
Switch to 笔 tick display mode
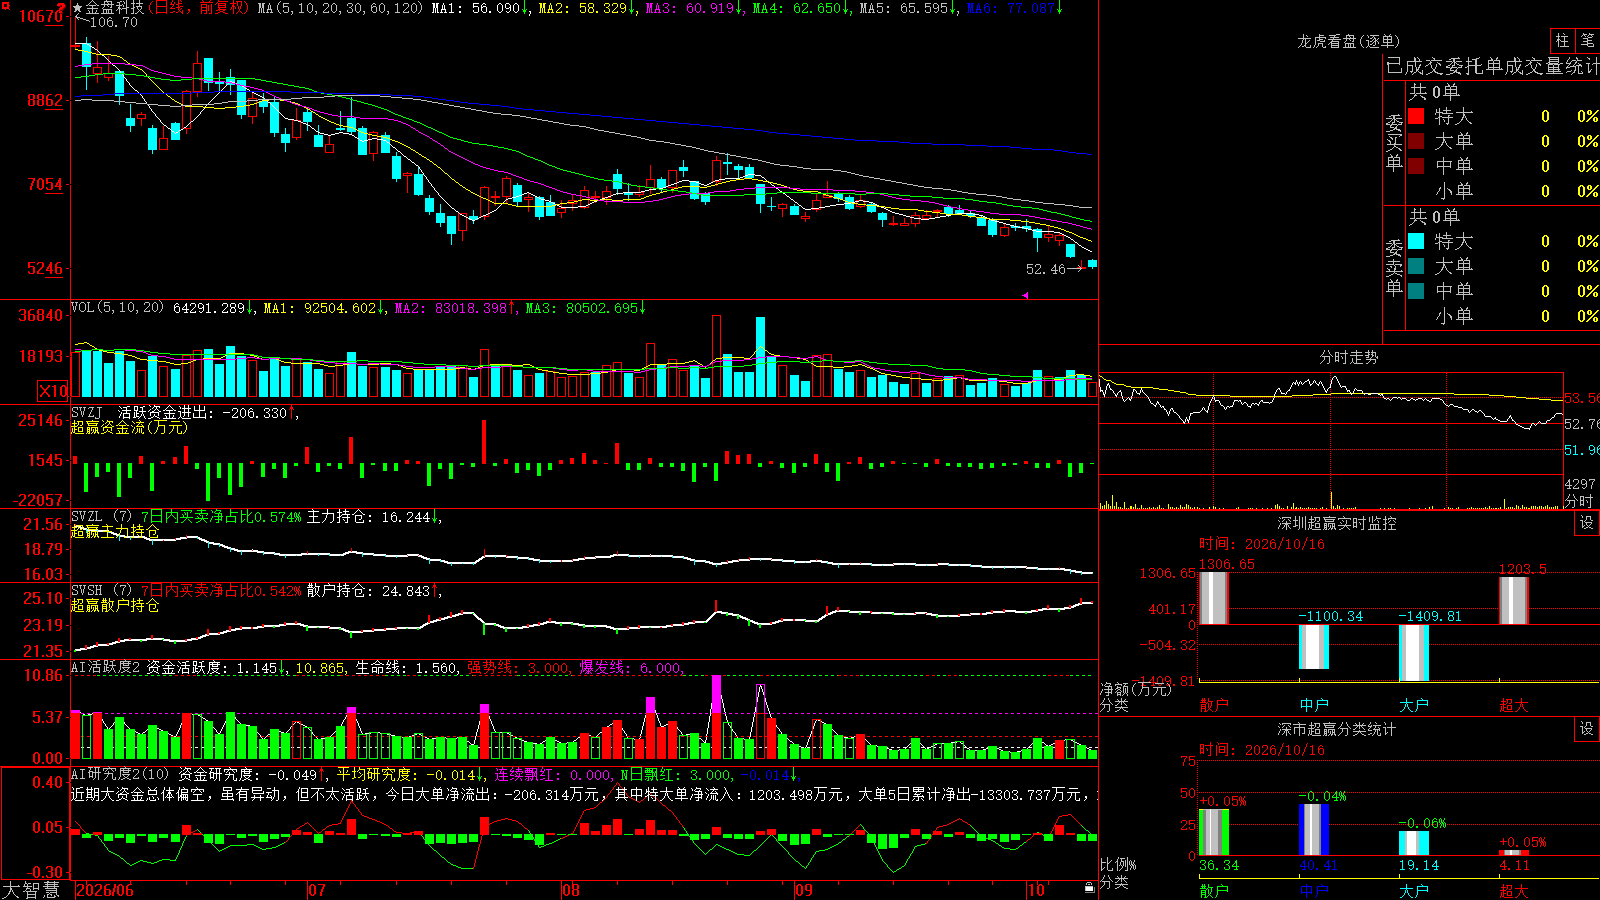(x=1587, y=41)
